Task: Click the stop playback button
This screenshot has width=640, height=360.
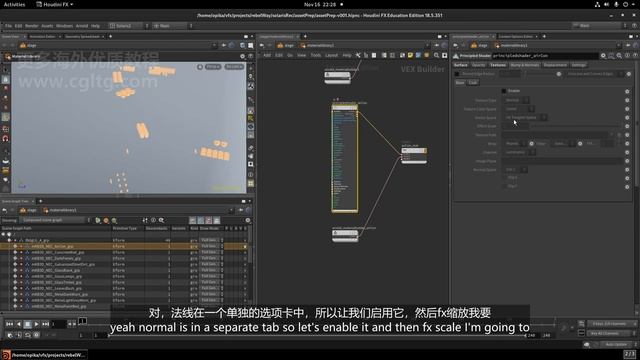Action: click(28, 324)
